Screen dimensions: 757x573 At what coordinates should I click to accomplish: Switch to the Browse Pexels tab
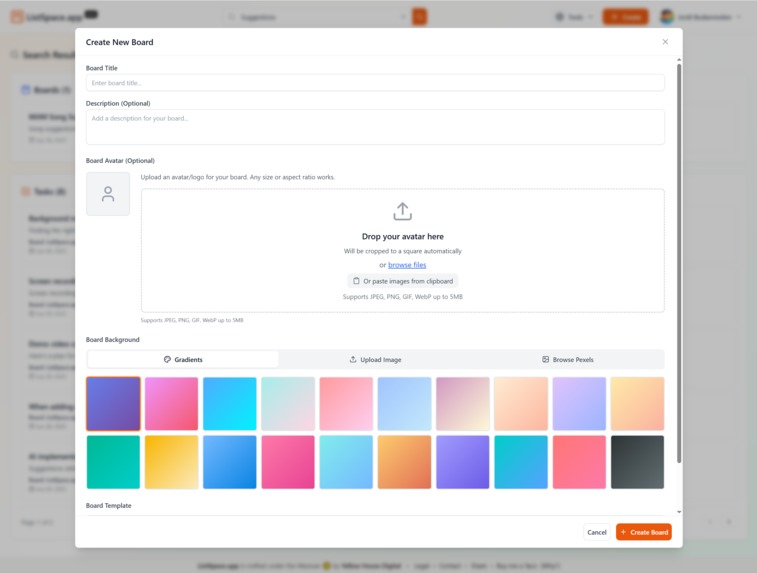[567, 360]
